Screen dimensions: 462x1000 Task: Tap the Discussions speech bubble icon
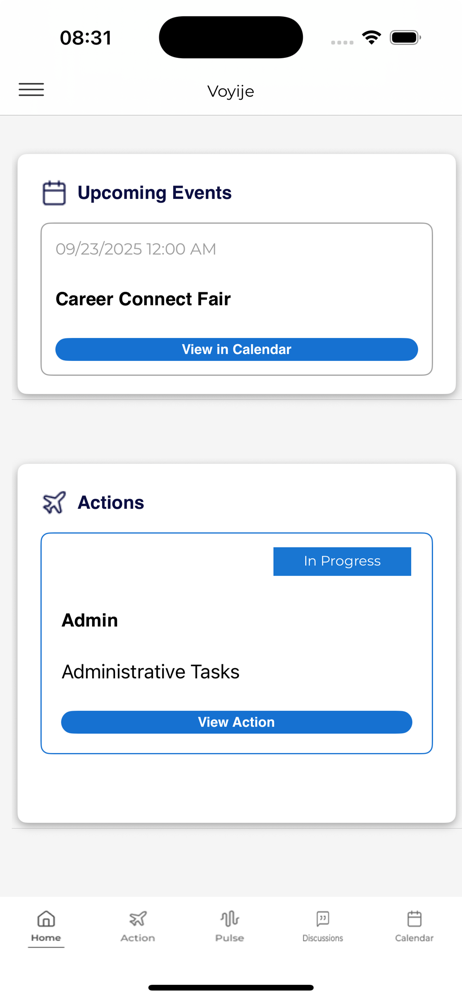click(x=323, y=919)
